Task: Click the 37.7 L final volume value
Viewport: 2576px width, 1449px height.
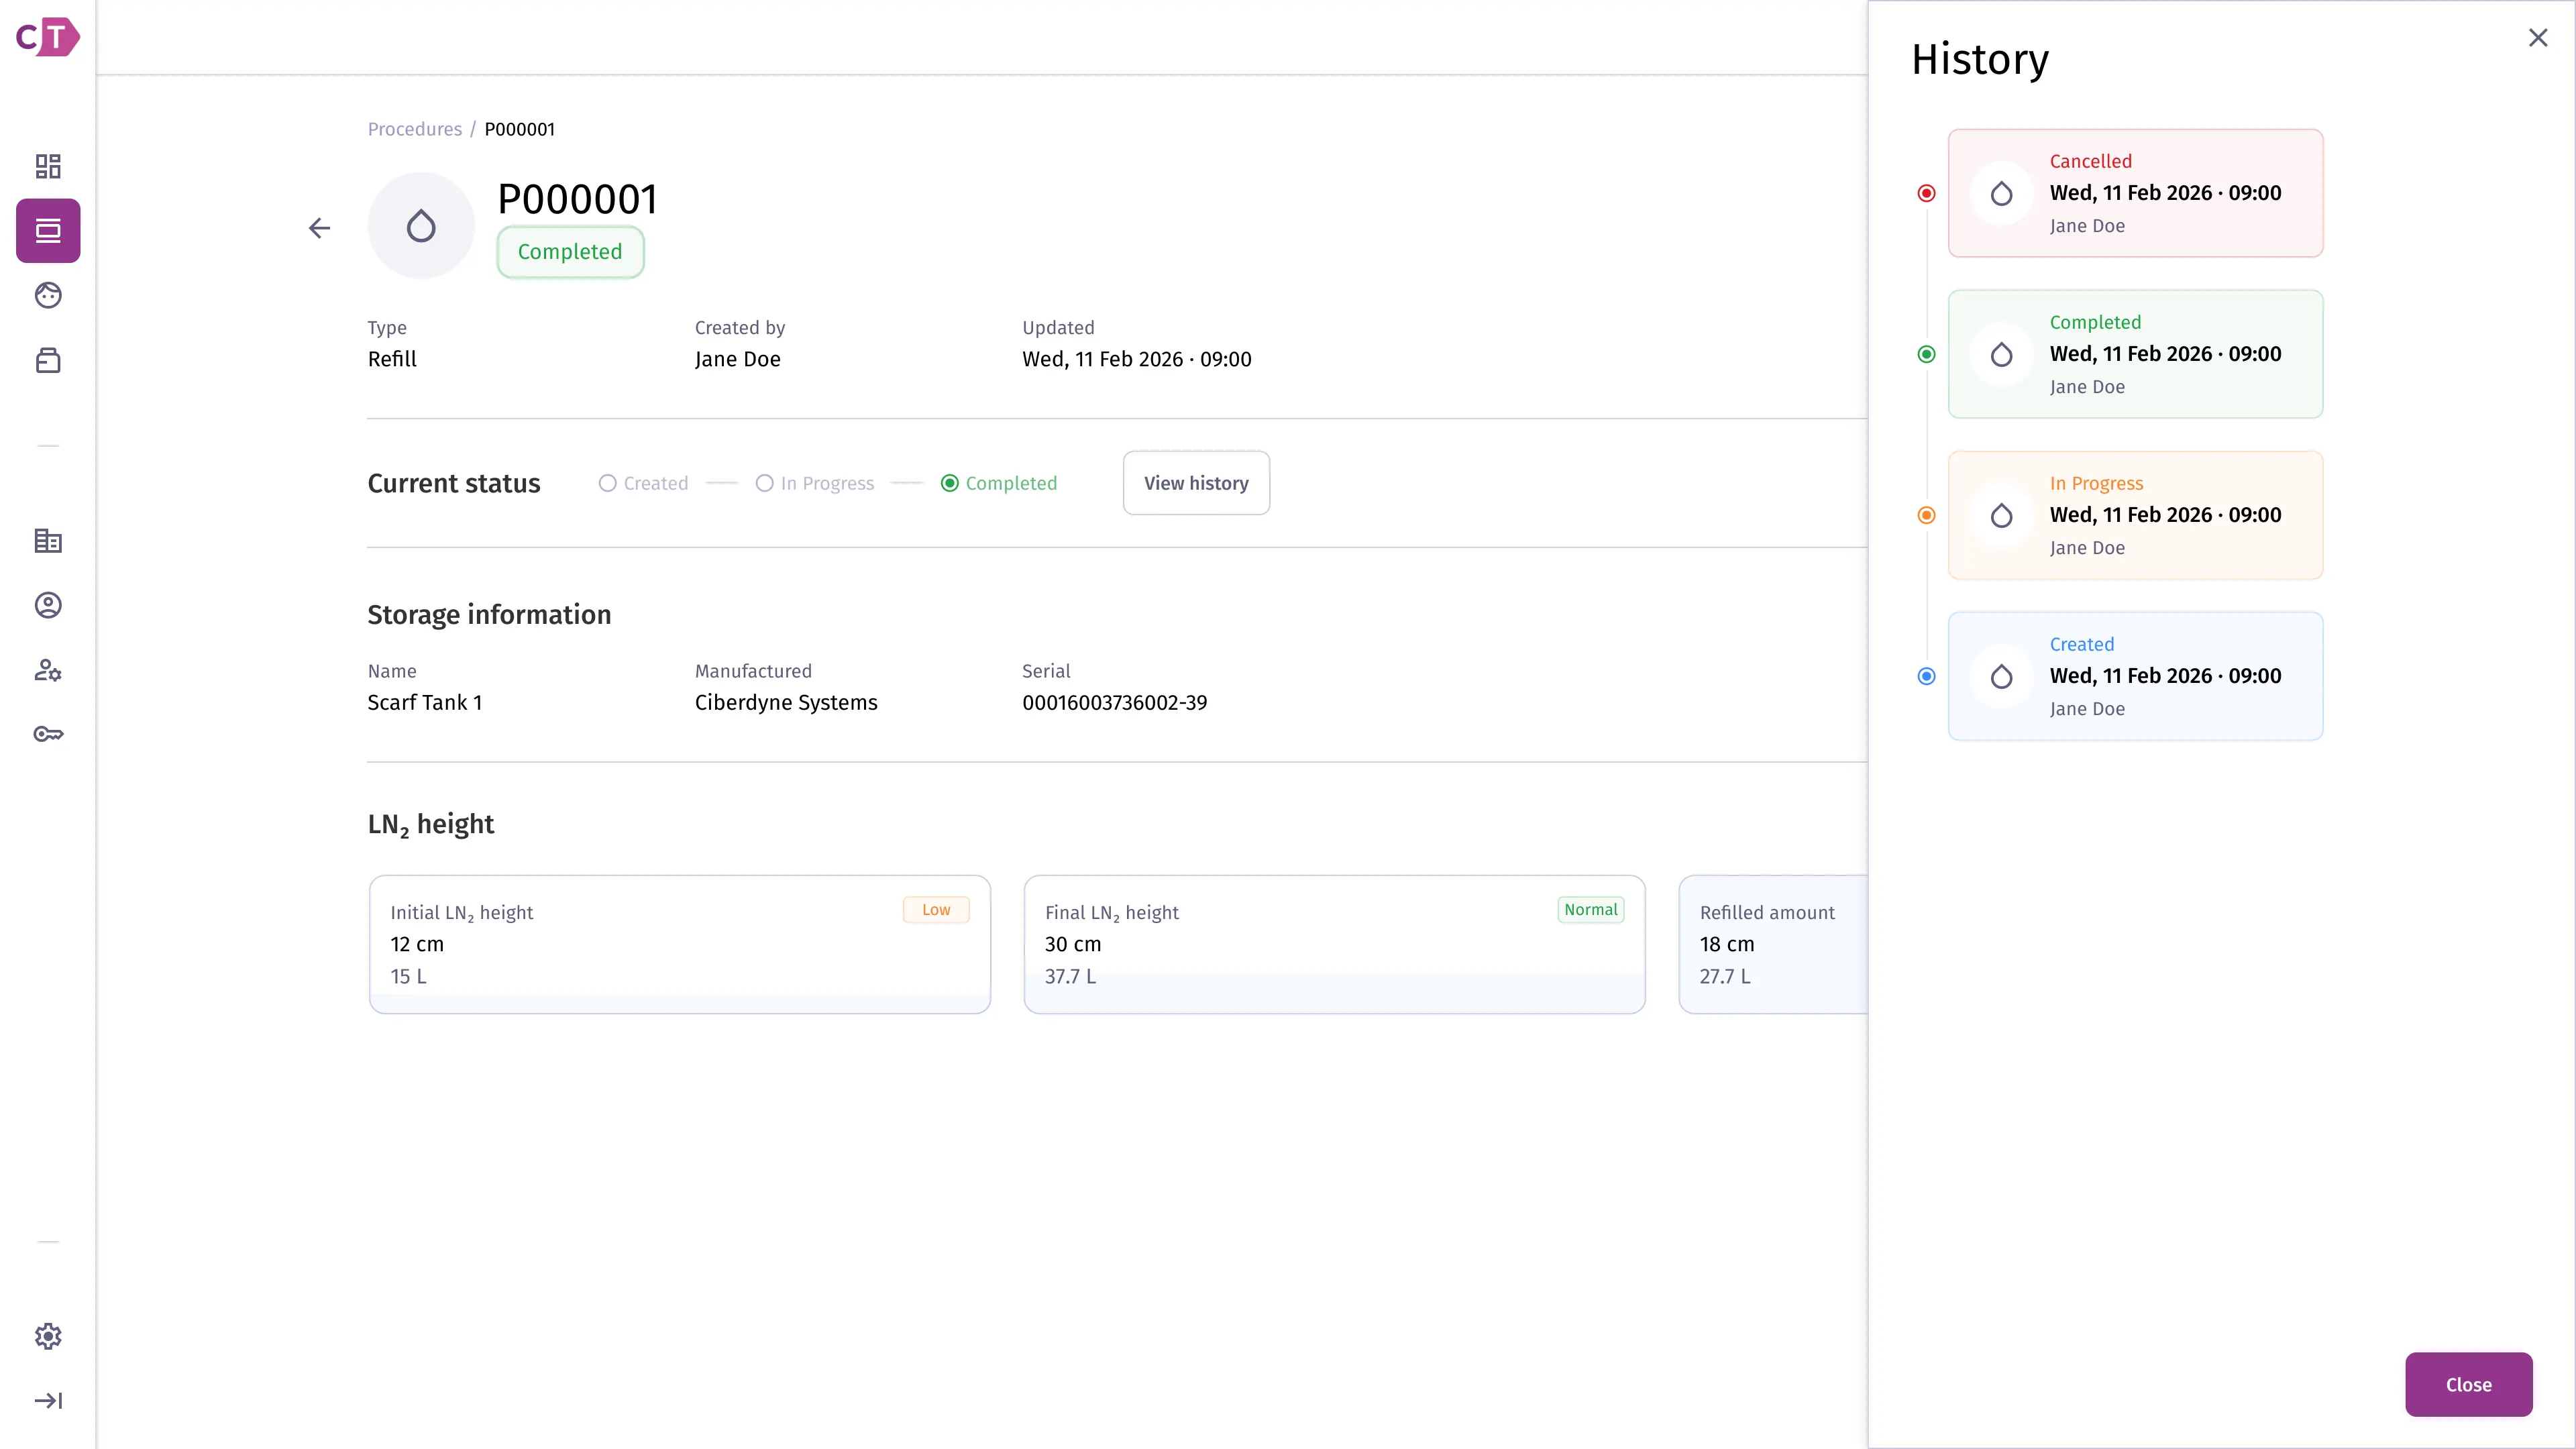Action: coord(1070,976)
